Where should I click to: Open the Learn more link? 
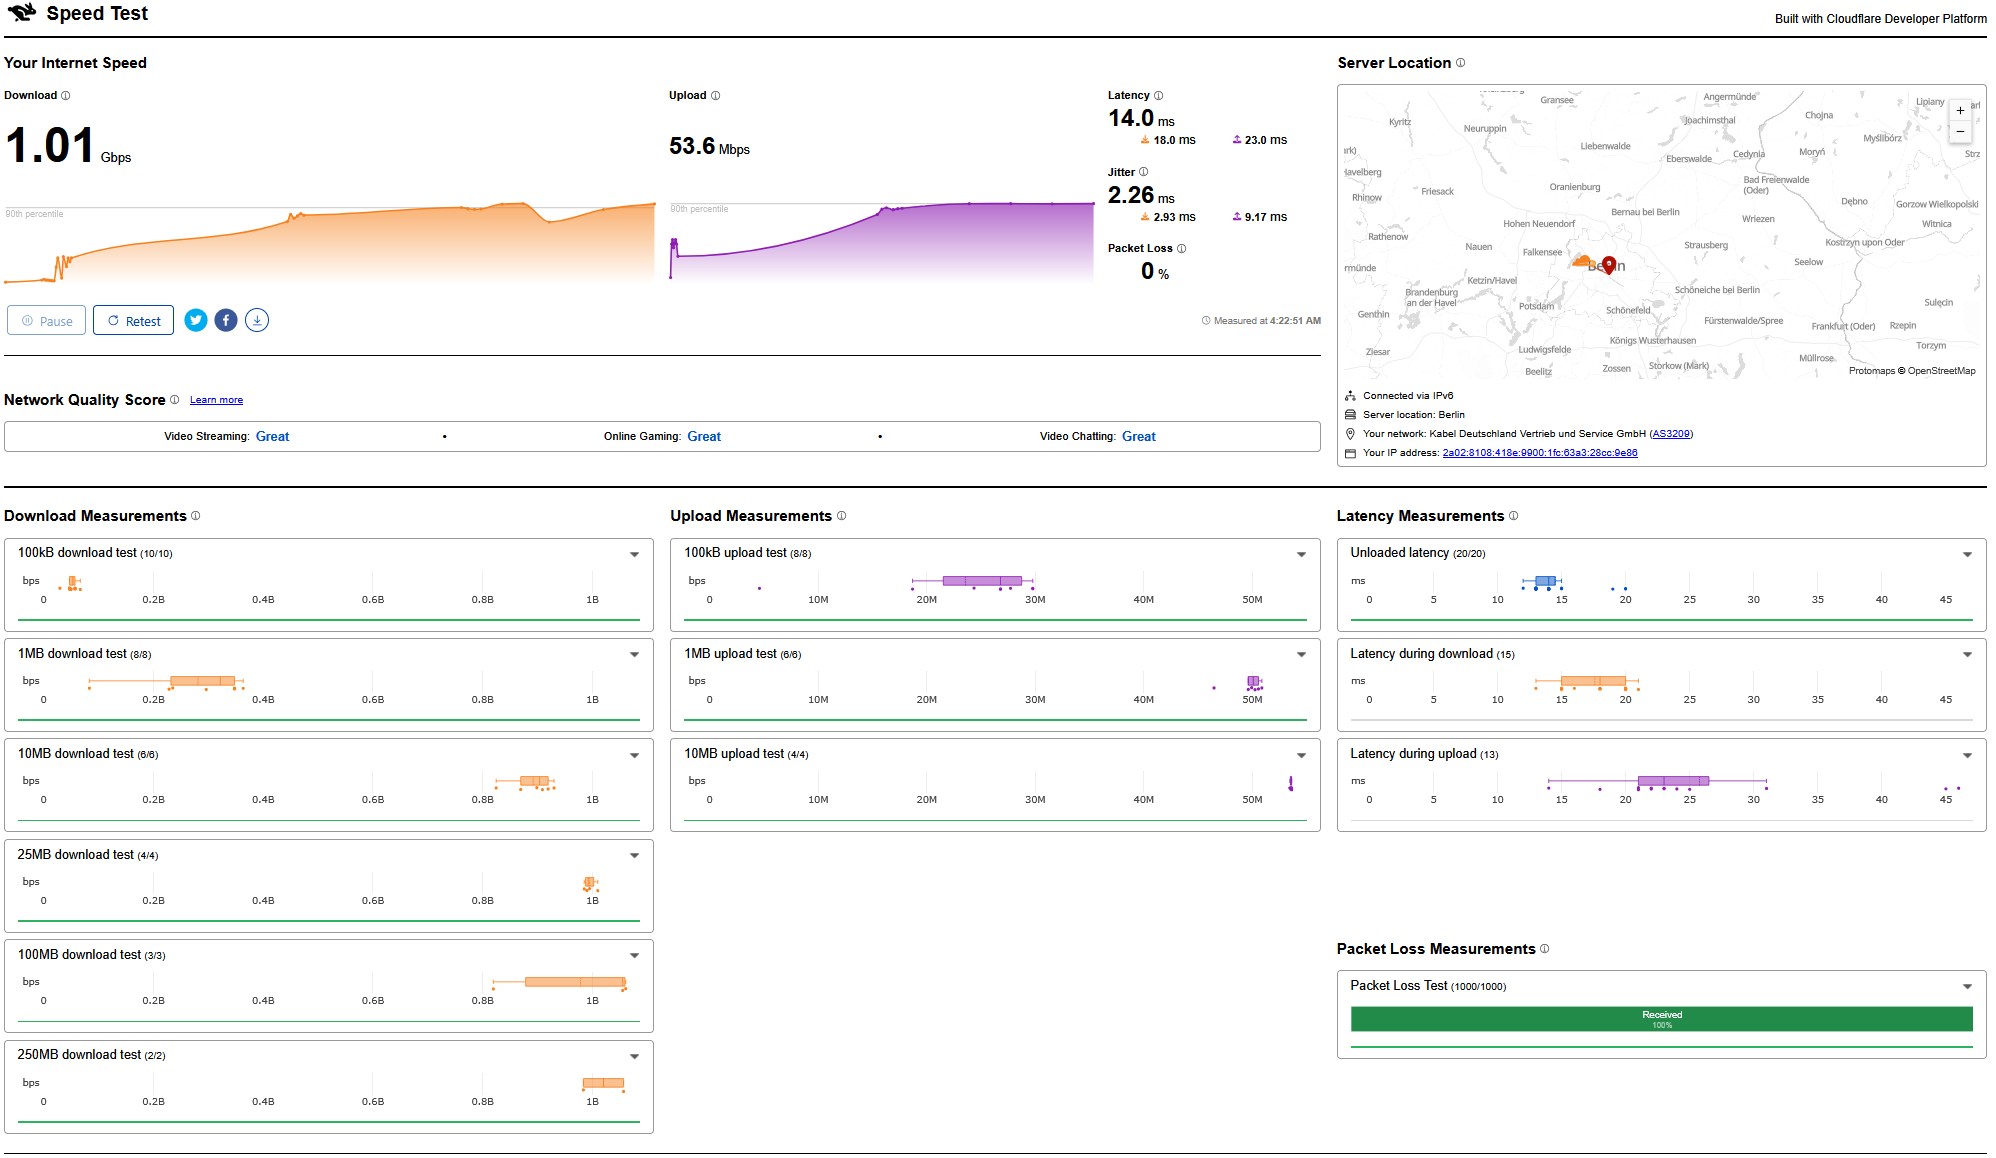coord(216,400)
